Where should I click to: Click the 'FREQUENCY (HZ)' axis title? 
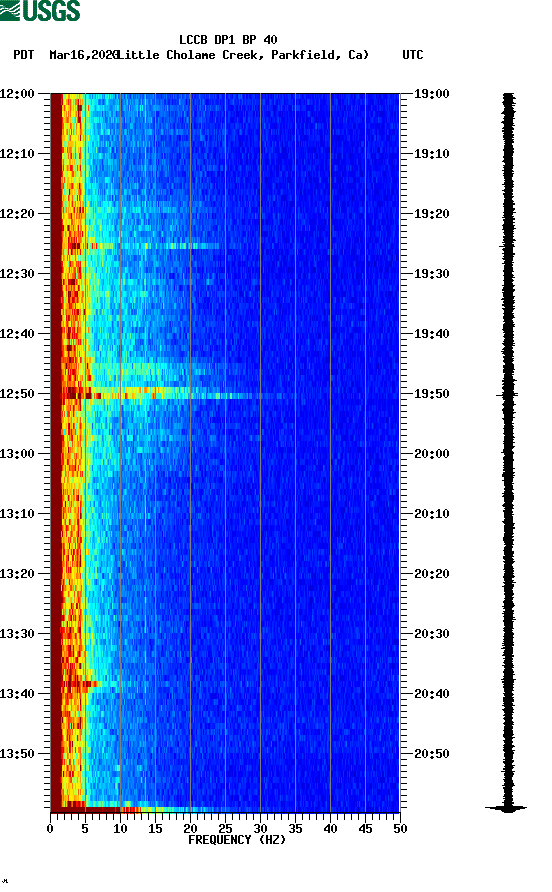click(237, 840)
